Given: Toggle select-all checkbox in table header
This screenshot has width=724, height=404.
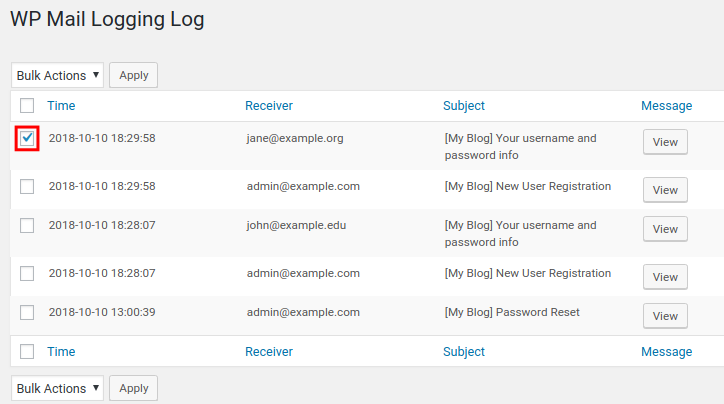Looking at the screenshot, I should (x=27, y=106).
